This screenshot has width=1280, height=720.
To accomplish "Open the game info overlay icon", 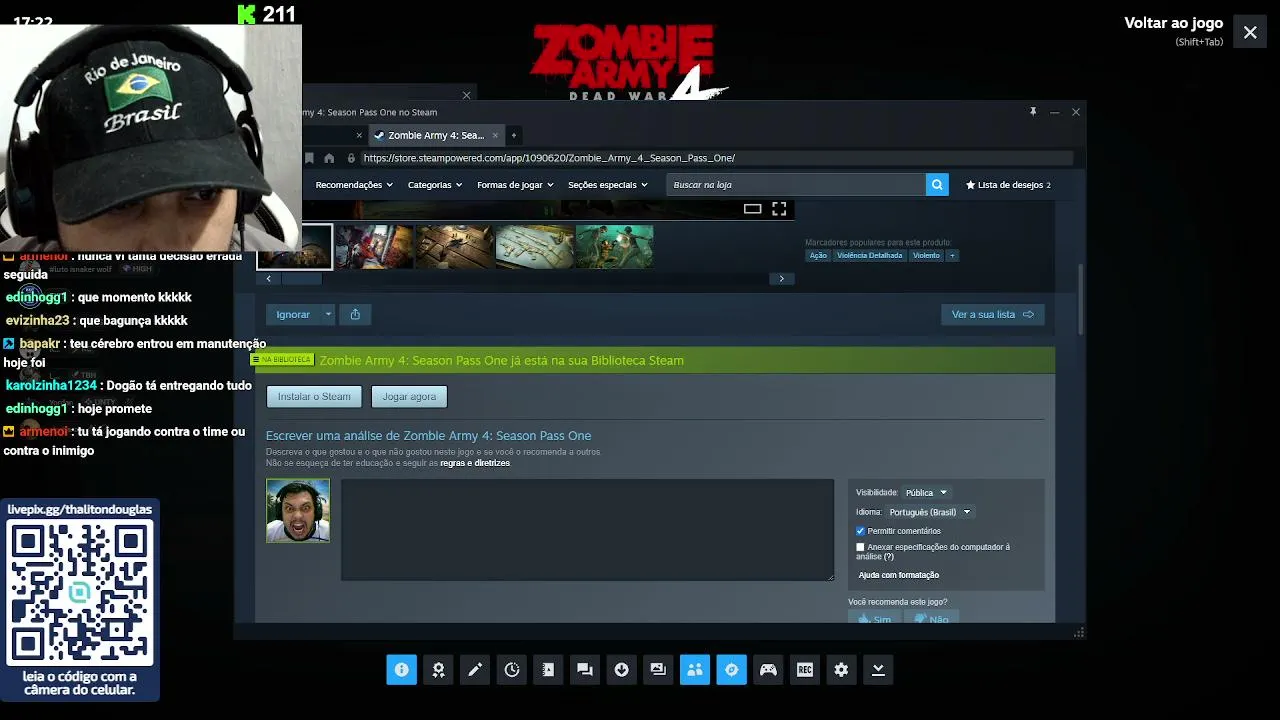I will click(401, 670).
